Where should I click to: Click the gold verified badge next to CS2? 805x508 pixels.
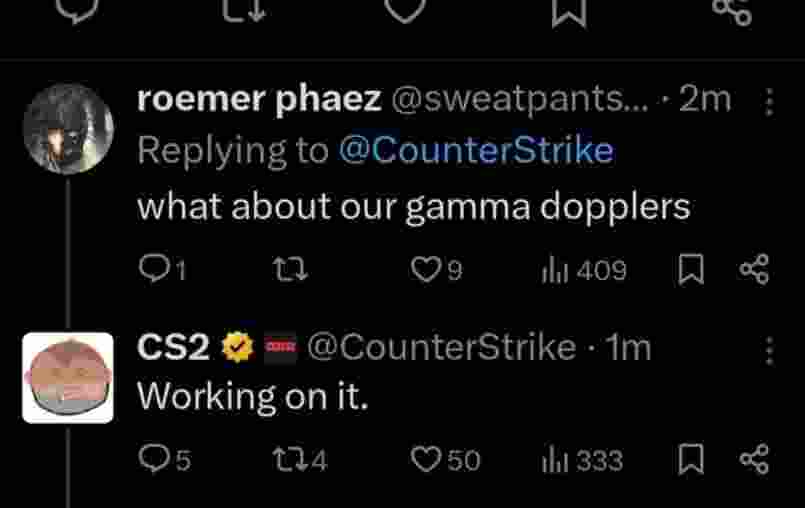pos(237,348)
